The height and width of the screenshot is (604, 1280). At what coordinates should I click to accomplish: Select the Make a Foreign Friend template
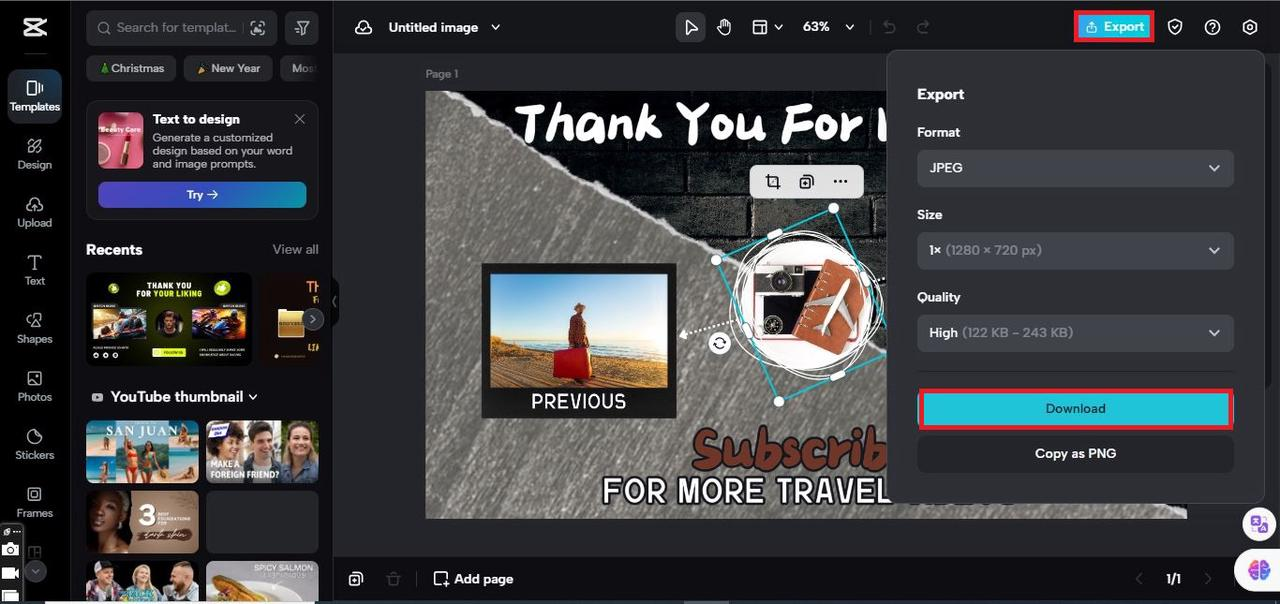tap(262, 451)
